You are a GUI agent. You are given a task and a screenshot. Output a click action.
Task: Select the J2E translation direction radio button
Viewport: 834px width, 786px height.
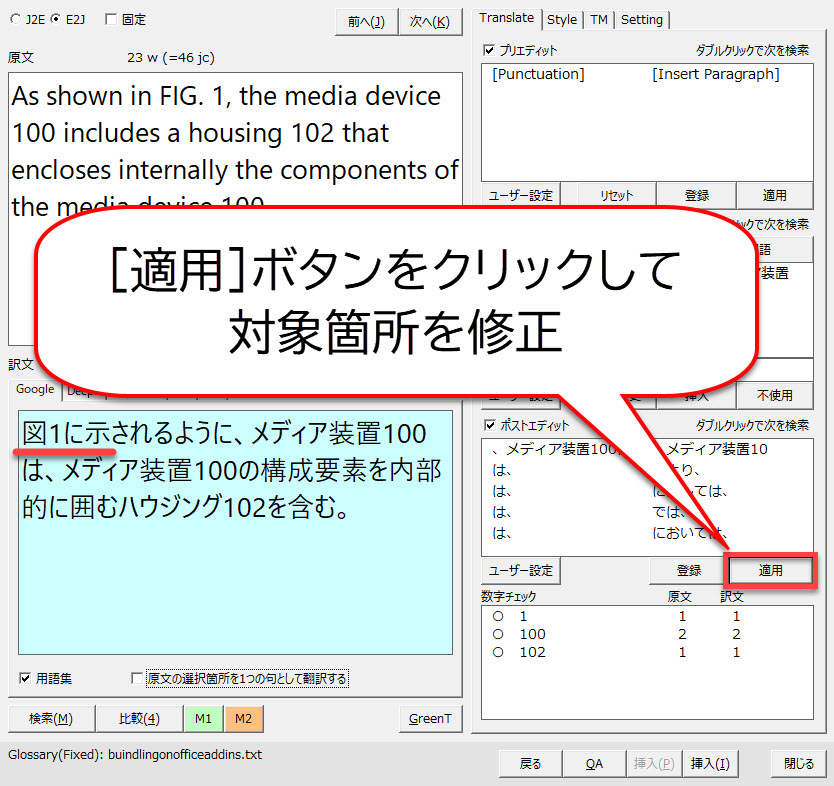(x=14, y=19)
